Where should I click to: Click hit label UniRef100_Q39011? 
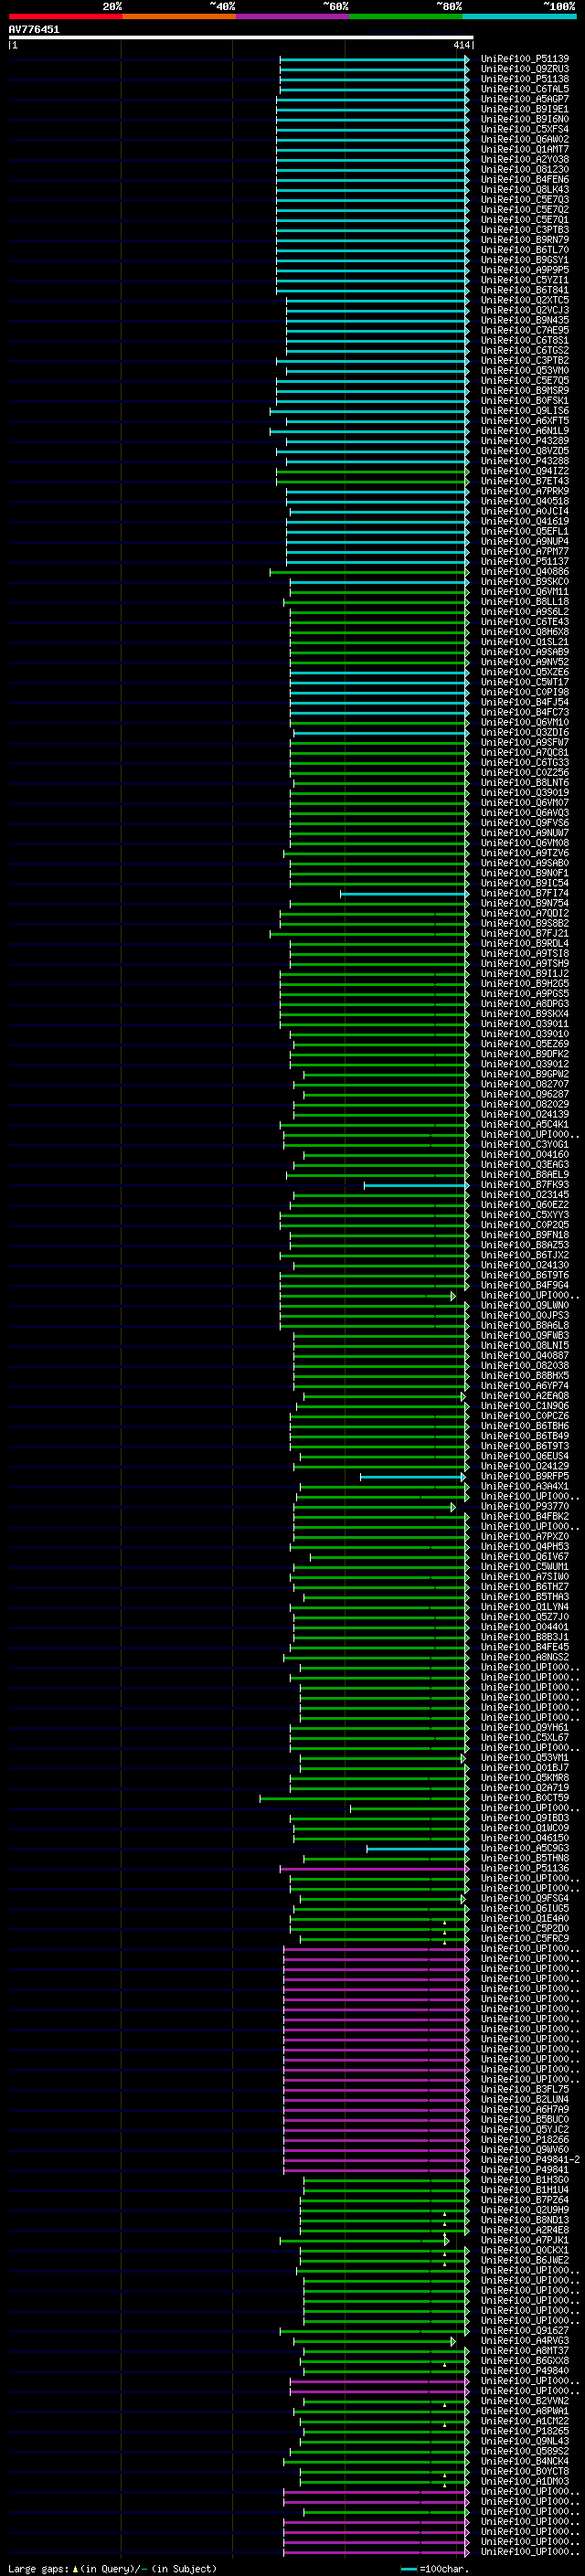(525, 1024)
